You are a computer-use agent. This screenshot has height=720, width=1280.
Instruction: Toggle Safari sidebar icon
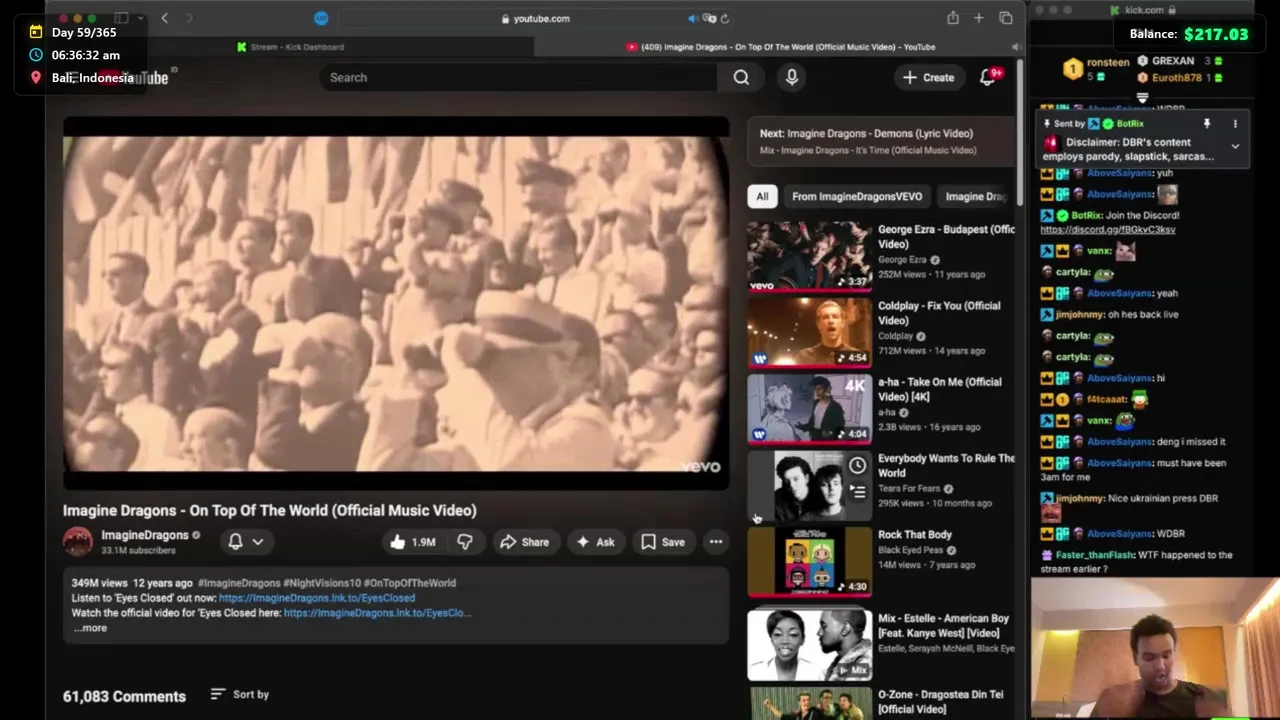[121, 18]
